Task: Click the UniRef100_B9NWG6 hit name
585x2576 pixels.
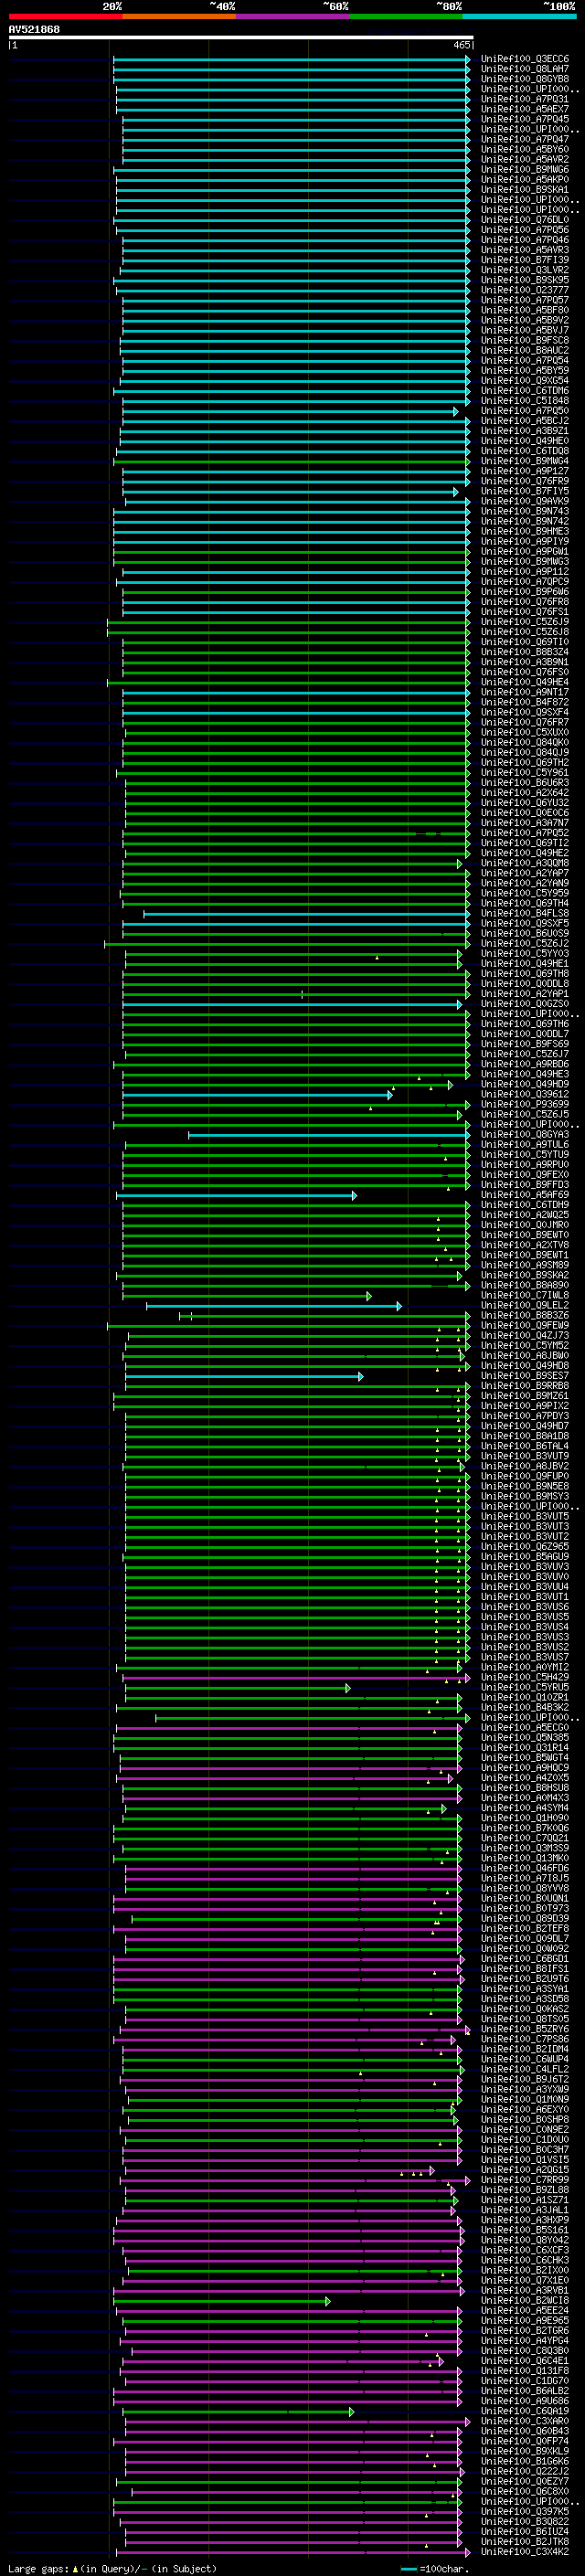Action: coord(525,169)
